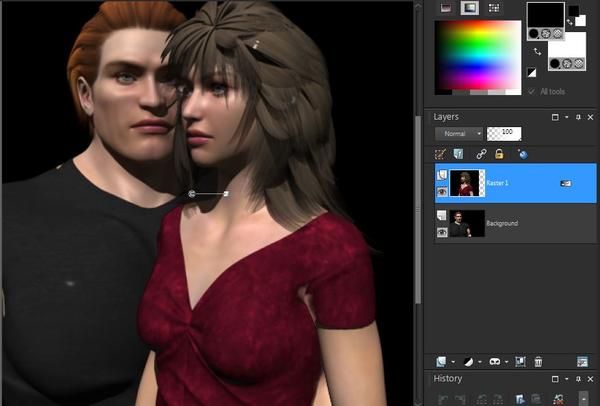Delete layer with the trash icon

538,361
